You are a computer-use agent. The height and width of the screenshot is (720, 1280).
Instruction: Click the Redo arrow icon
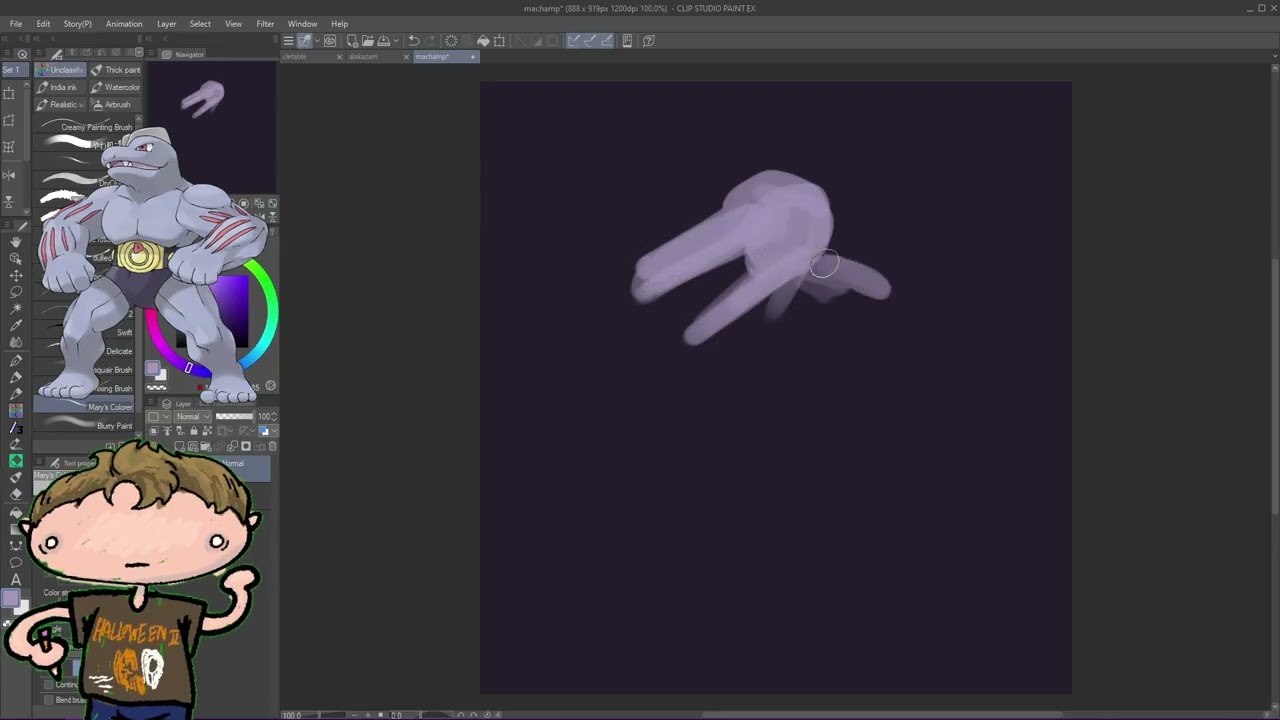(430, 41)
